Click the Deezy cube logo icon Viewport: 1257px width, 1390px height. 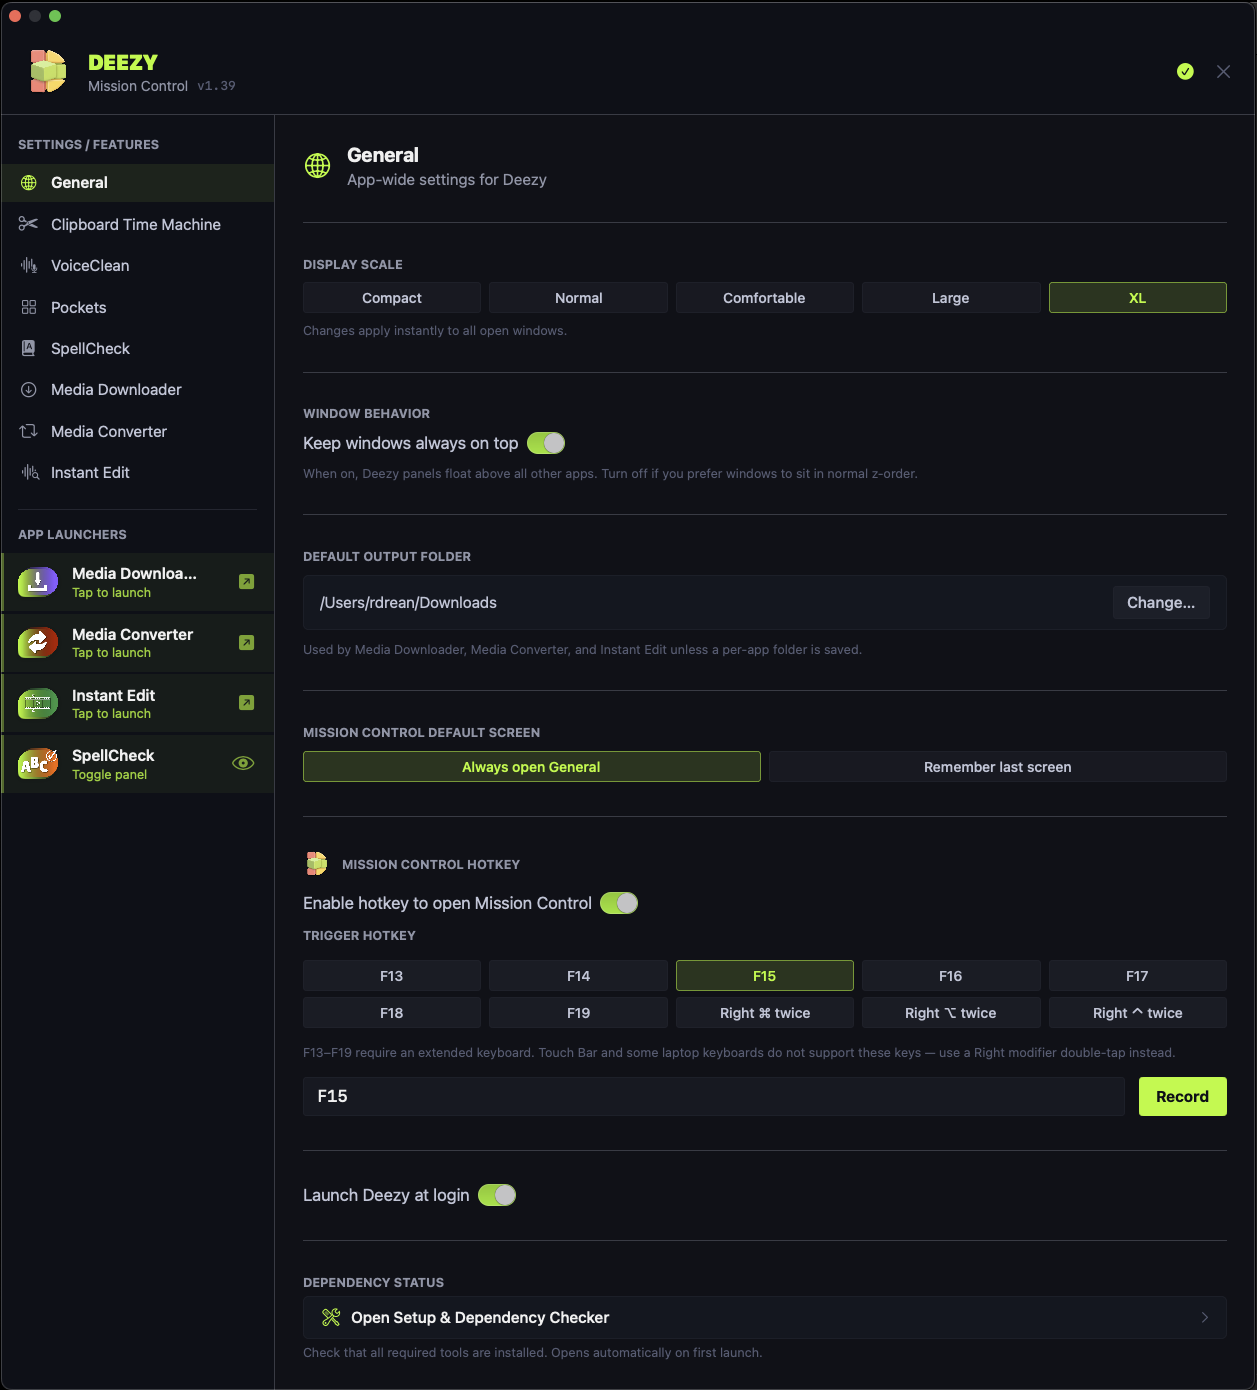[x=48, y=72]
